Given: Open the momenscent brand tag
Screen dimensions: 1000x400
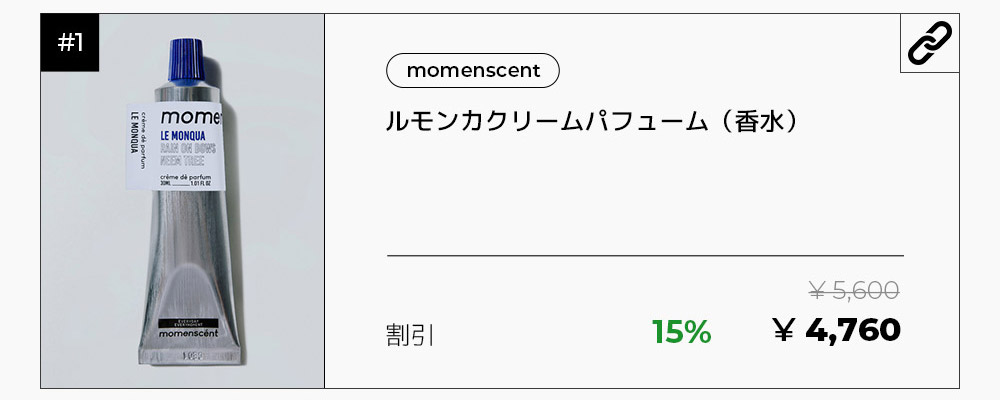Looking at the screenshot, I should [x=473, y=71].
